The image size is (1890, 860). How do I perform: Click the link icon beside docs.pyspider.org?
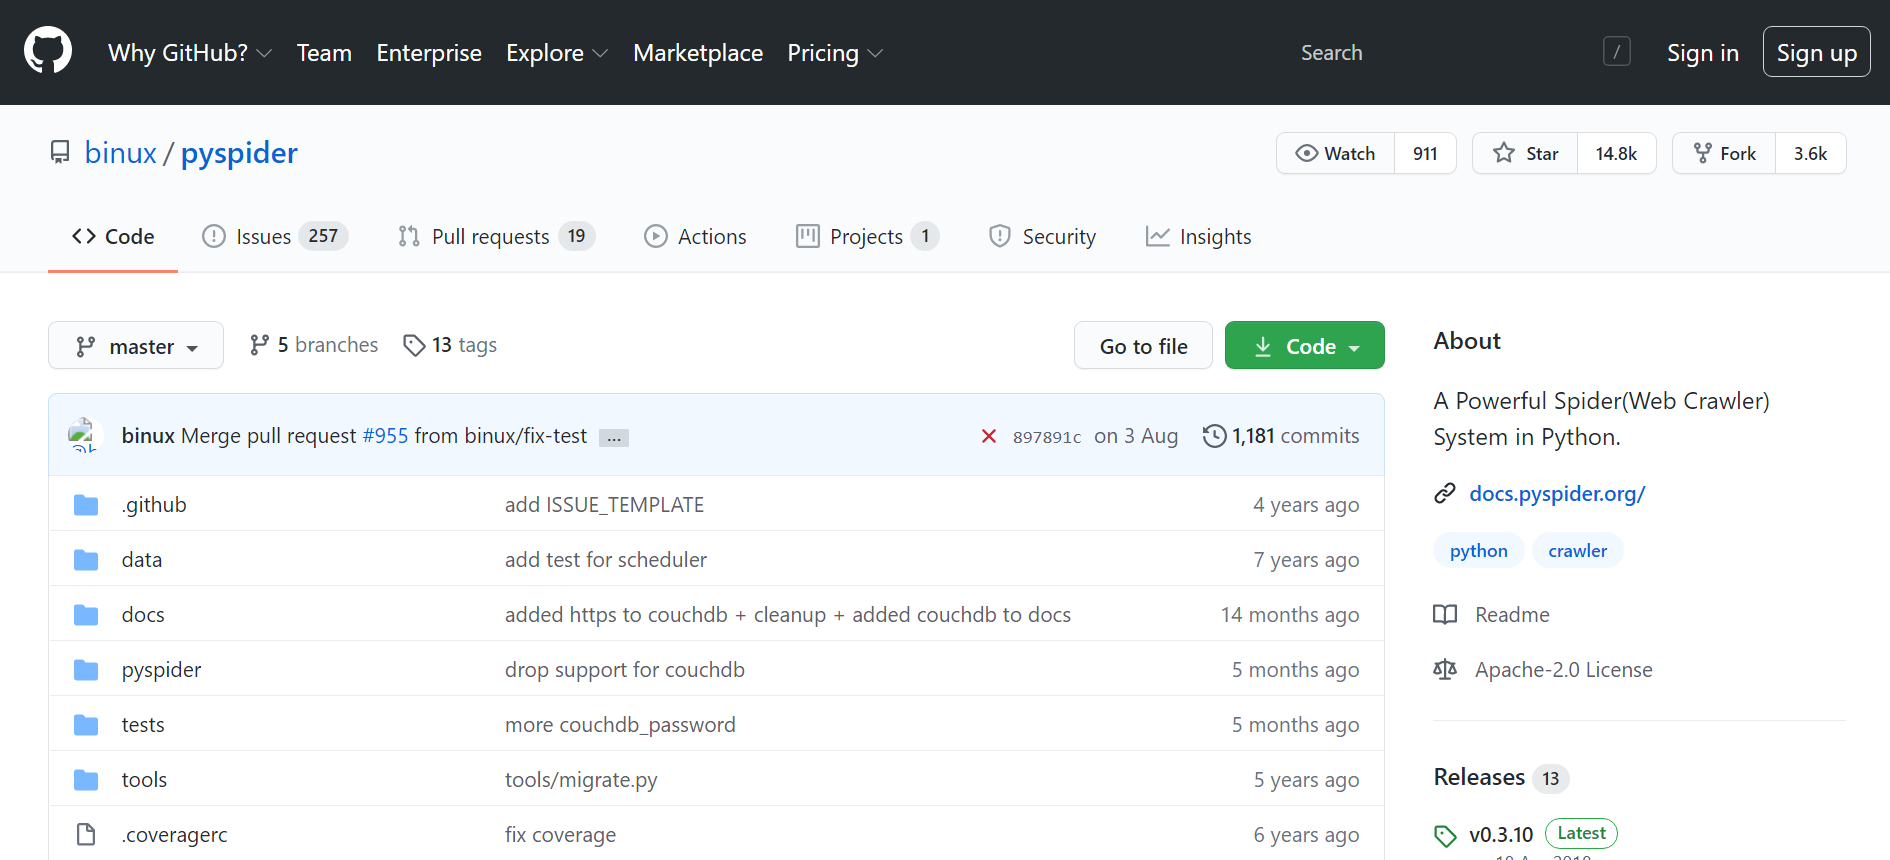pyautogui.click(x=1445, y=493)
